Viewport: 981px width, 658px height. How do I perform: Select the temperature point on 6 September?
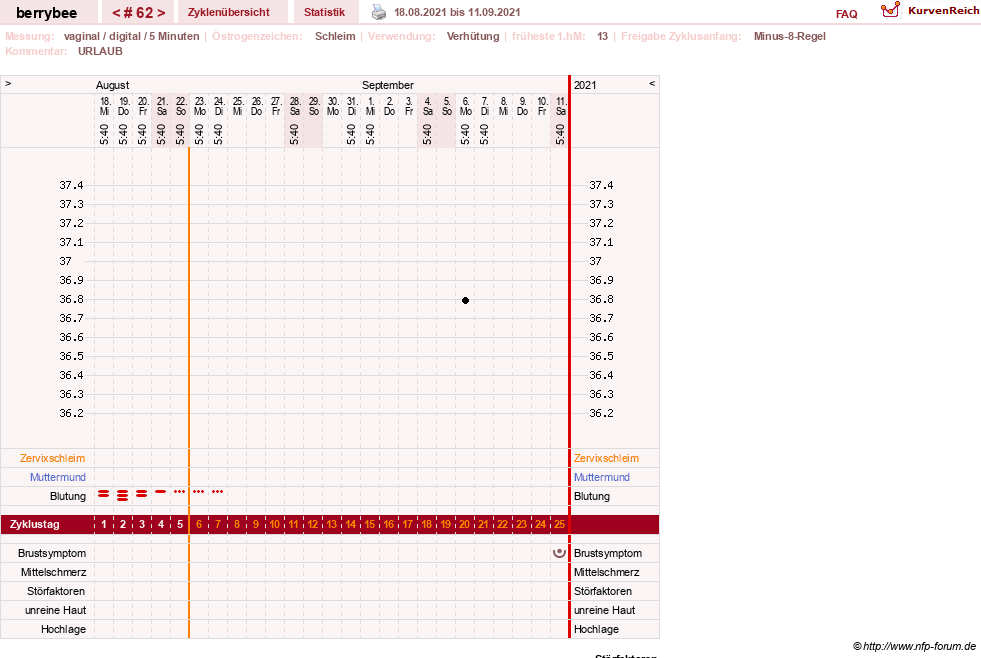[465, 300]
